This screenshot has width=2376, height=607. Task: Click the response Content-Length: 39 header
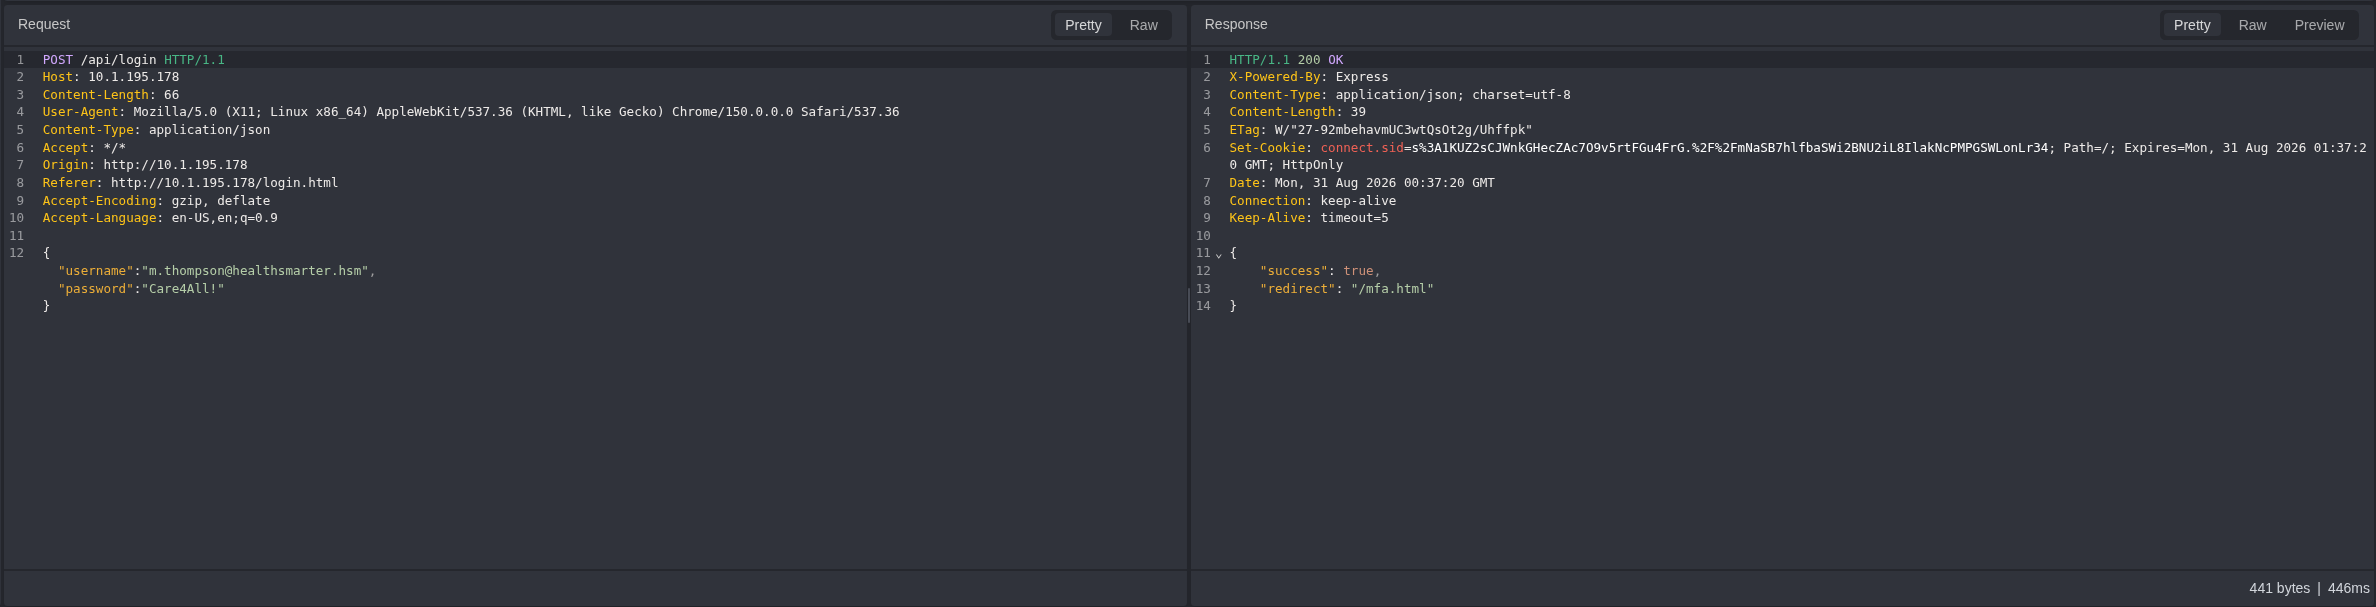[1298, 112]
